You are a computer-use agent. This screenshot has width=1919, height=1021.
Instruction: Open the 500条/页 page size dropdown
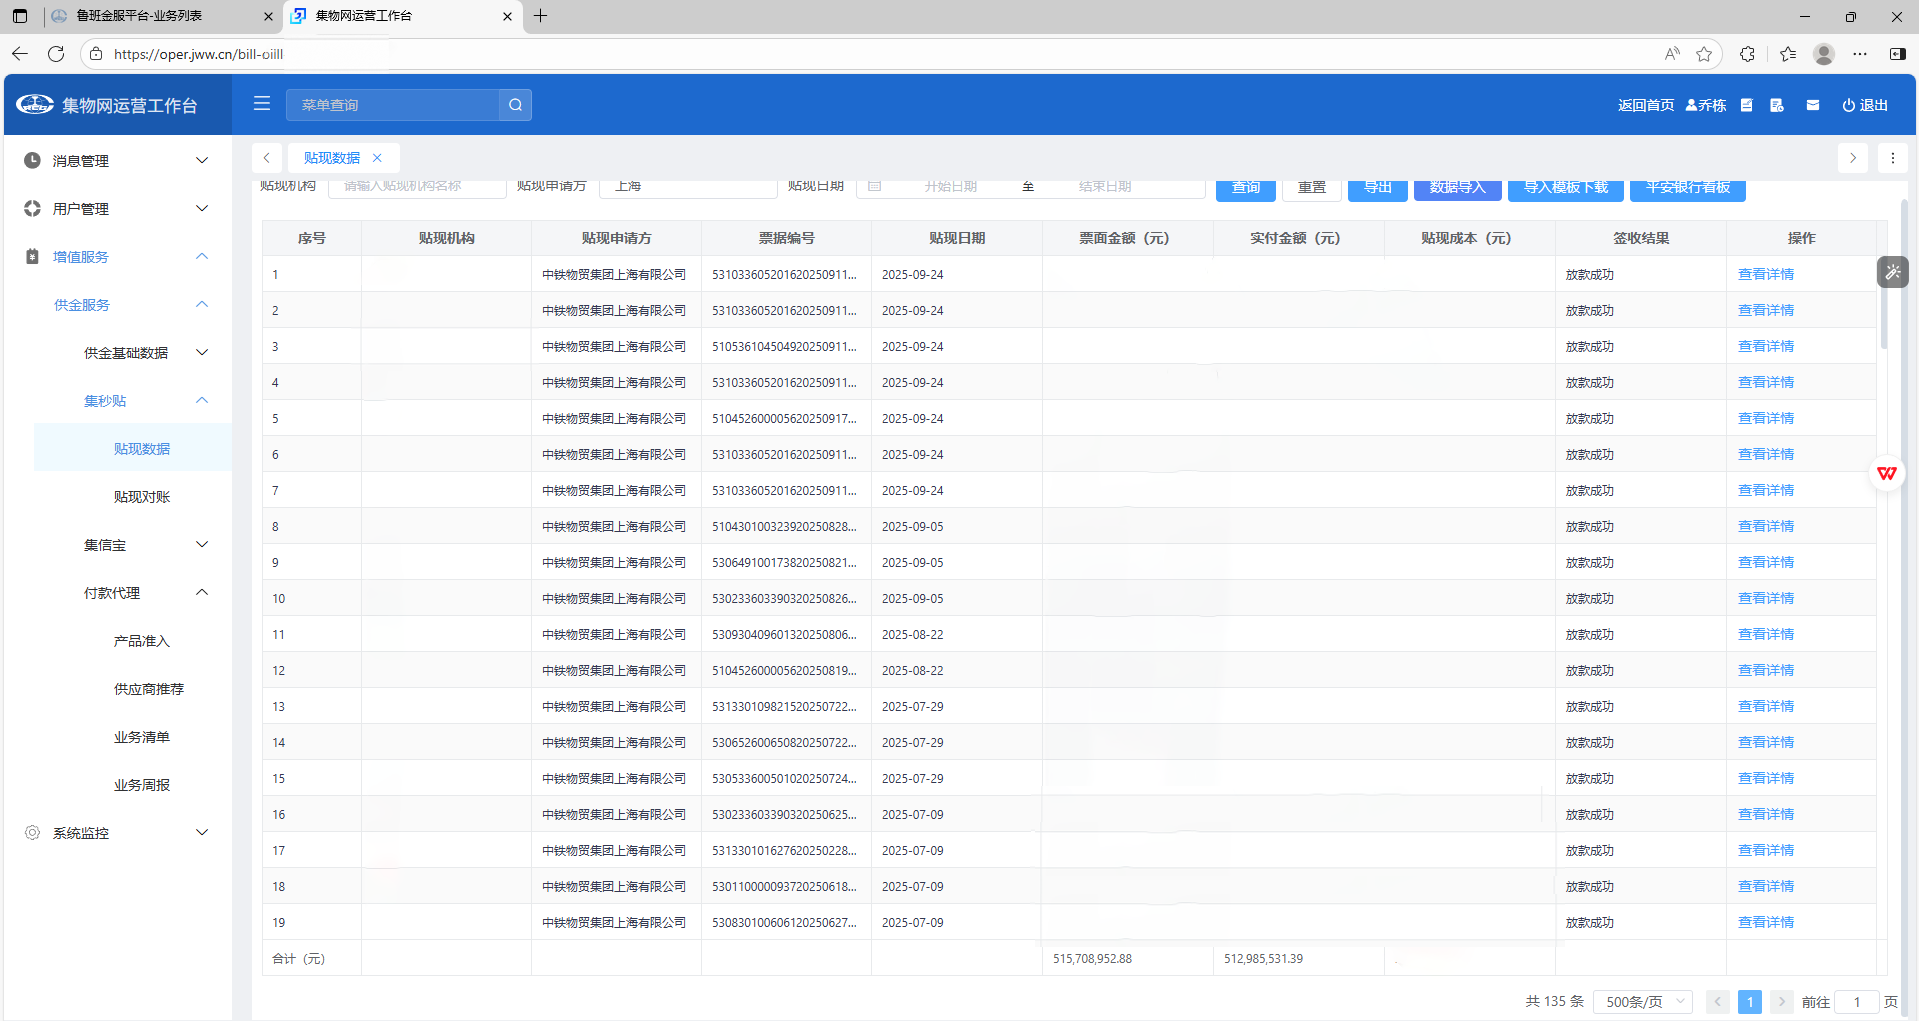click(x=1644, y=1002)
